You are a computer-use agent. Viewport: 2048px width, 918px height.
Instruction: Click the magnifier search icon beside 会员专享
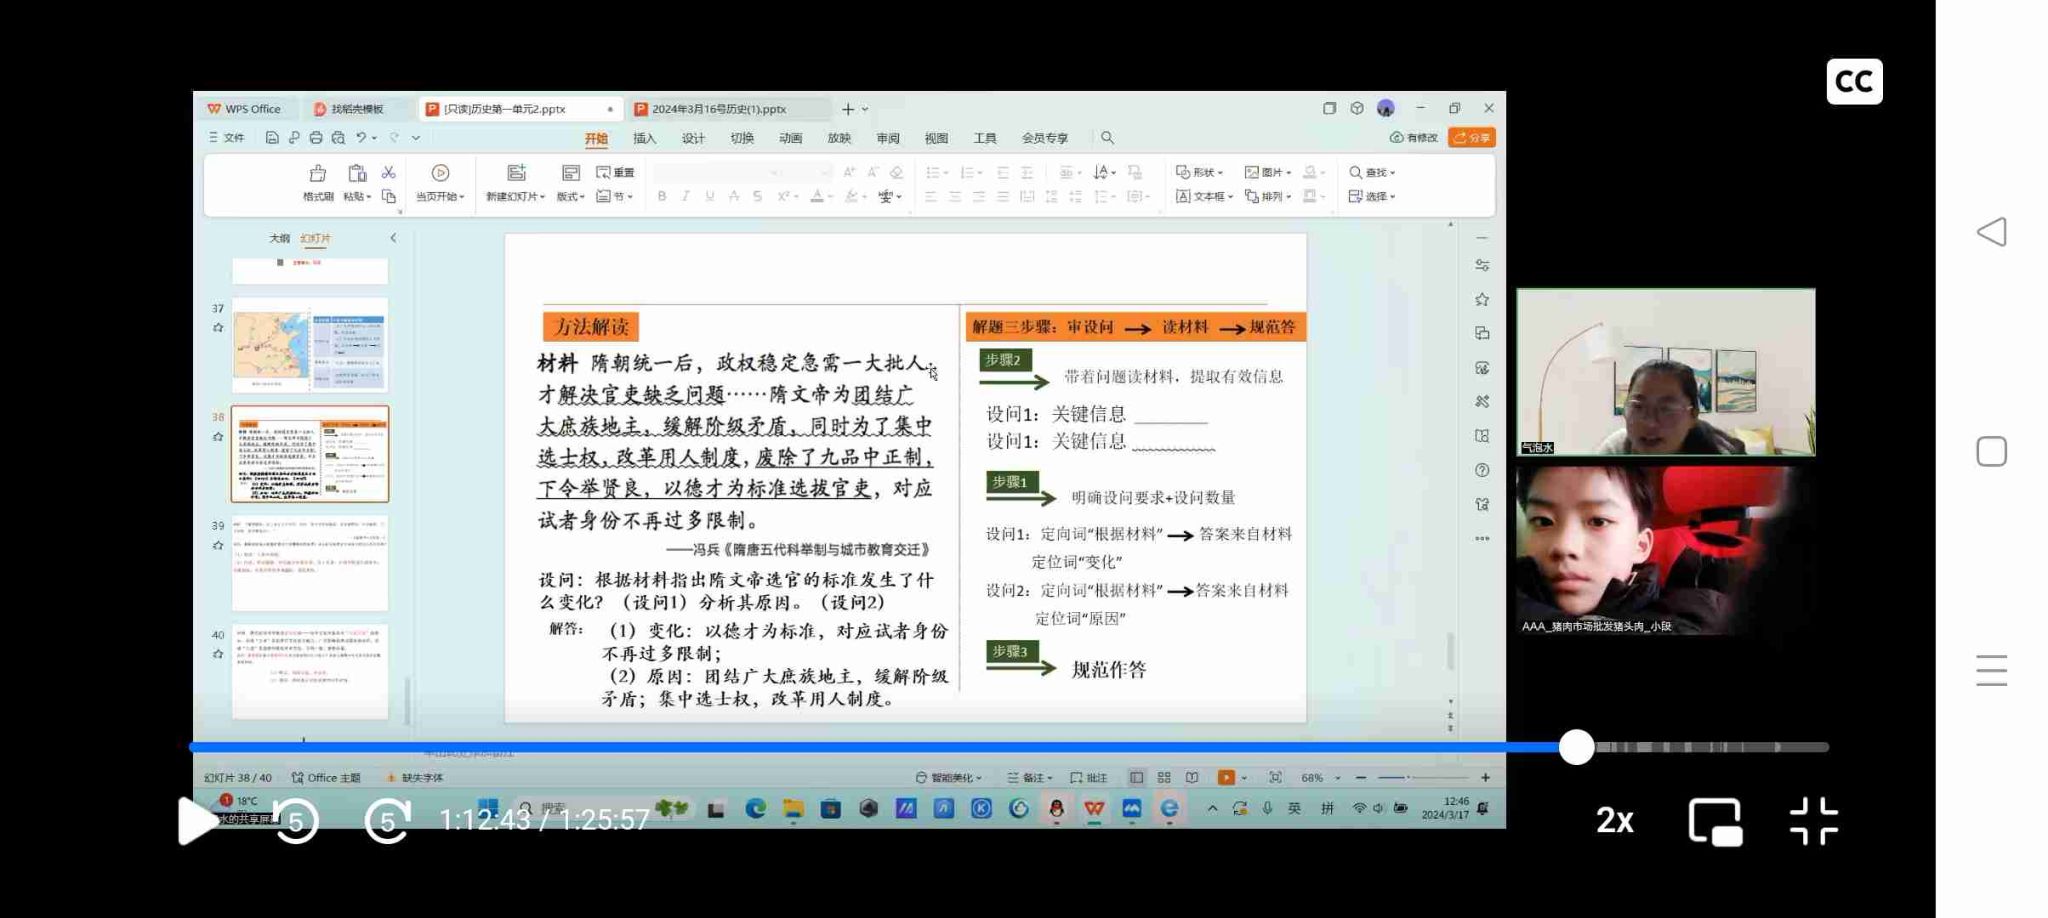pyautogui.click(x=1107, y=138)
